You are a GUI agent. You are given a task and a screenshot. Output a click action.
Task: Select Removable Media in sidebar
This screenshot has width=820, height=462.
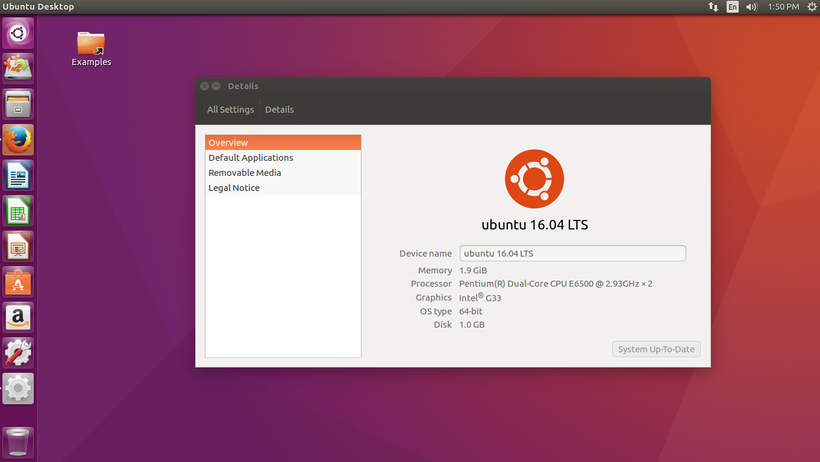[x=283, y=173]
